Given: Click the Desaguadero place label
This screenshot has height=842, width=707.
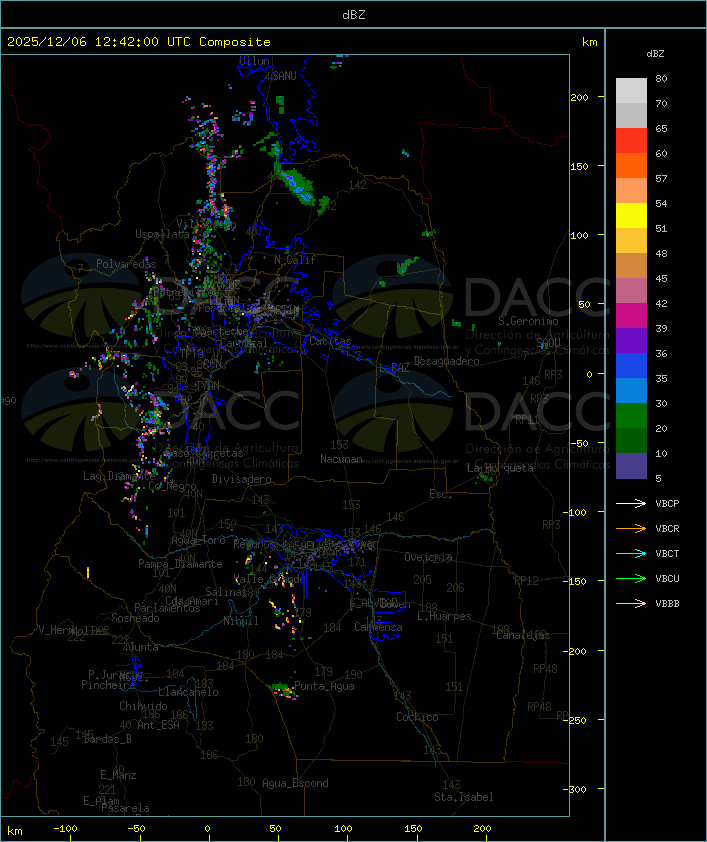Looking at the screenshot, I should pyautogui.click(x=446, y=361).
